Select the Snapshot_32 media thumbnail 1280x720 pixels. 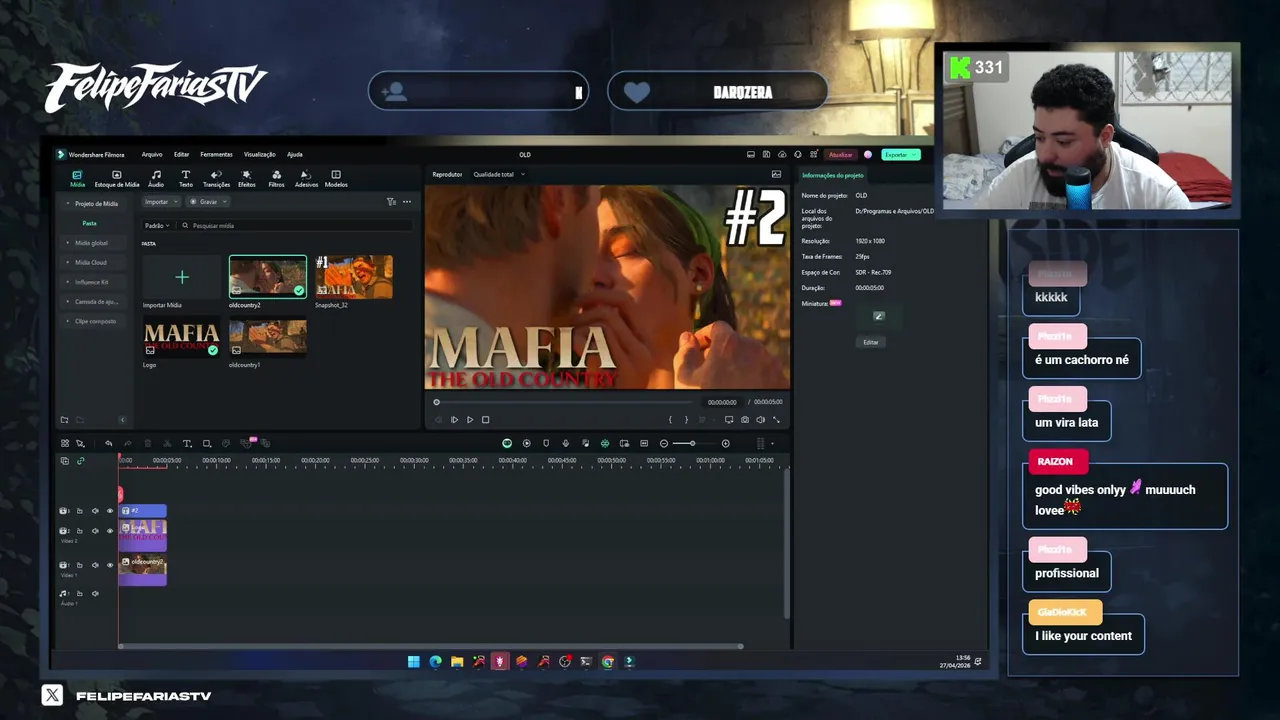coord(354,277)
